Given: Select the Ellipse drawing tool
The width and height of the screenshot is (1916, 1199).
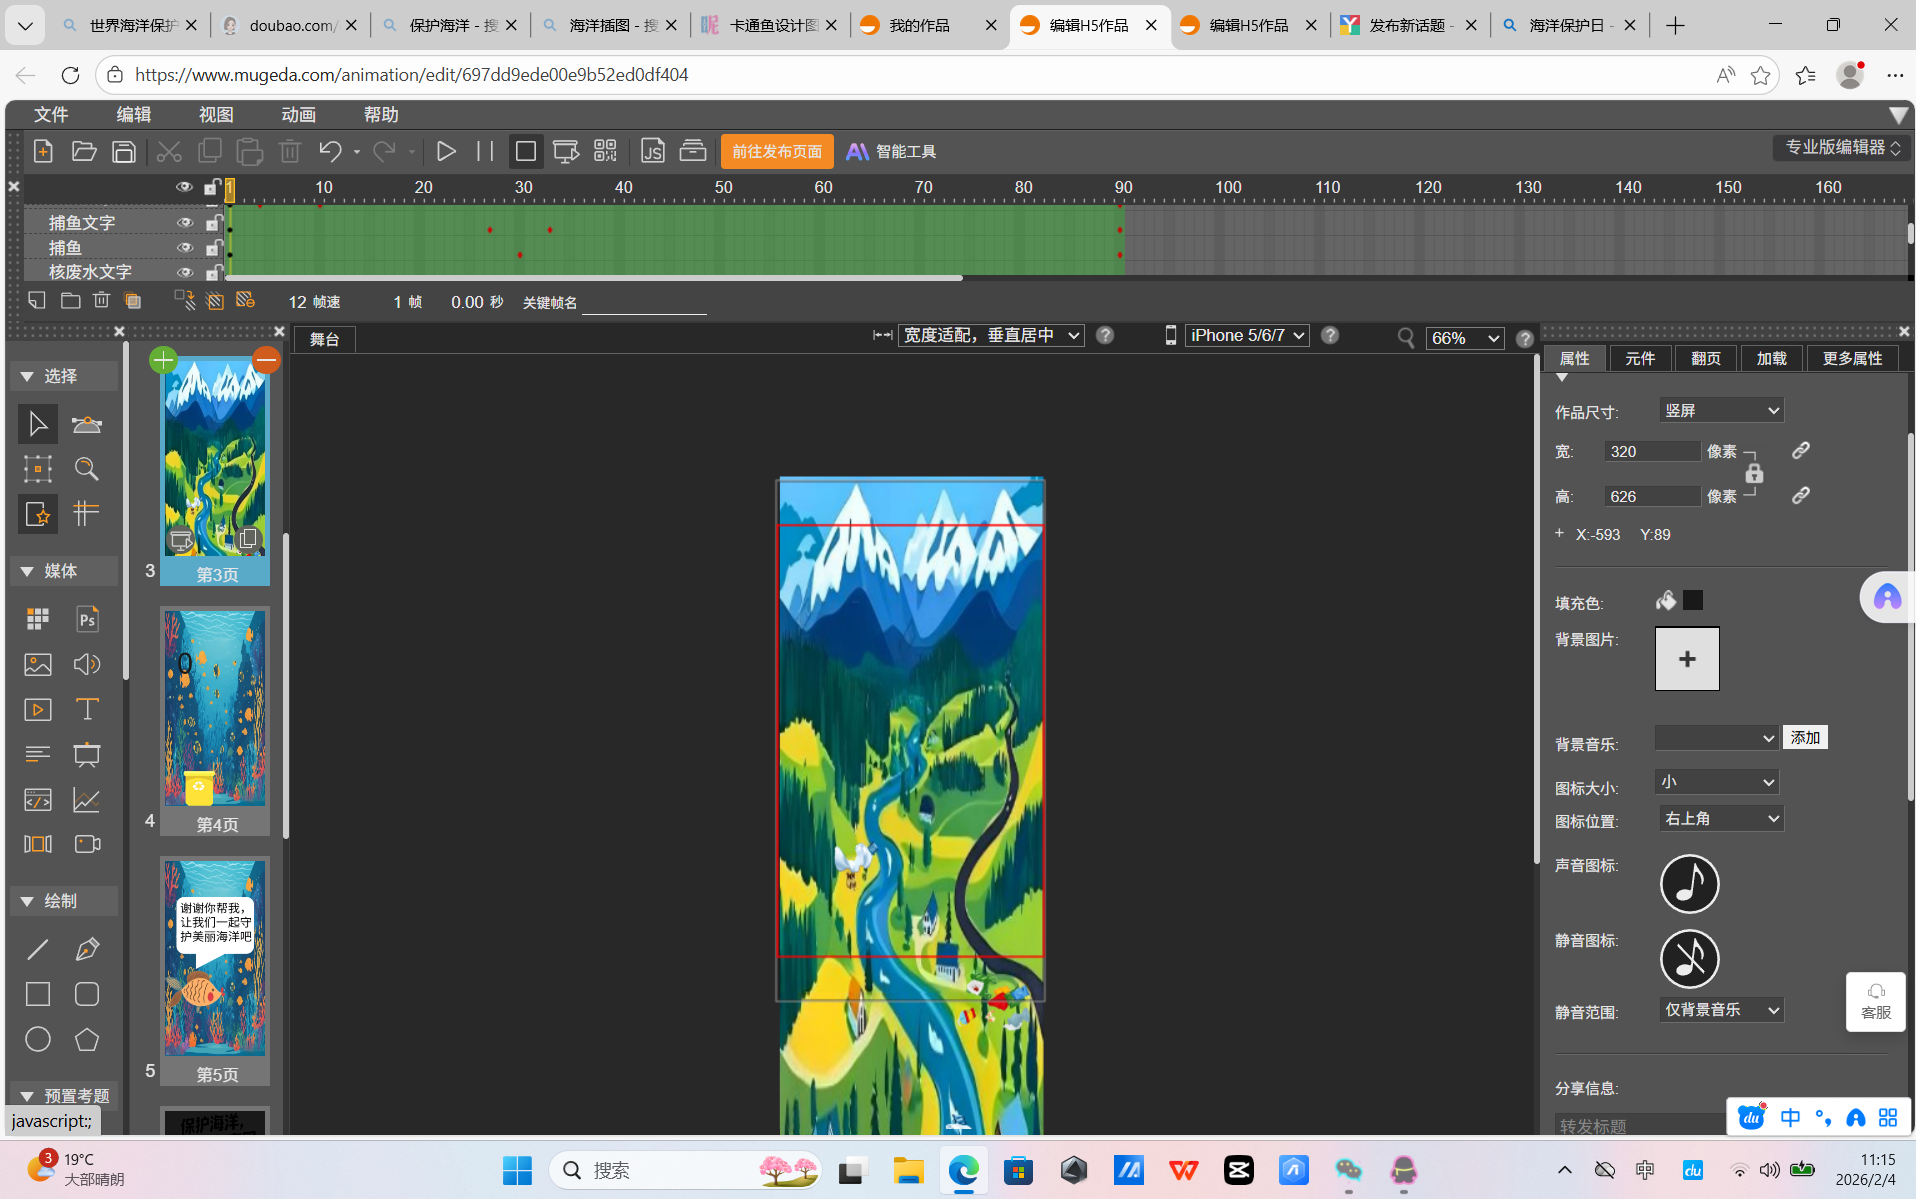Looking at the screenshot, I should click(38, 1039).
